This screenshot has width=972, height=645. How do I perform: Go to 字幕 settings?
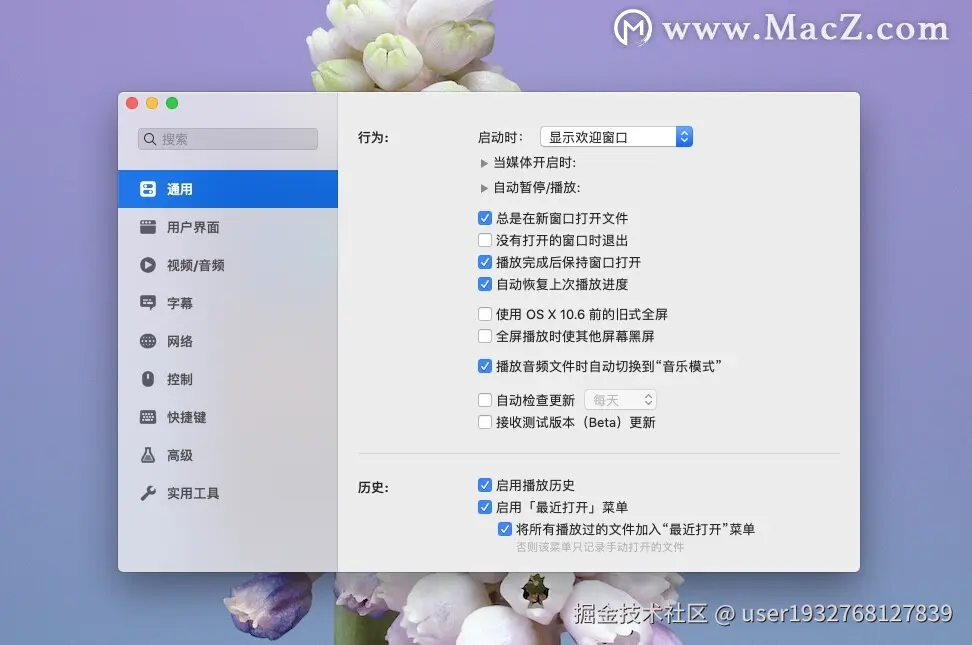click(228, 303)
